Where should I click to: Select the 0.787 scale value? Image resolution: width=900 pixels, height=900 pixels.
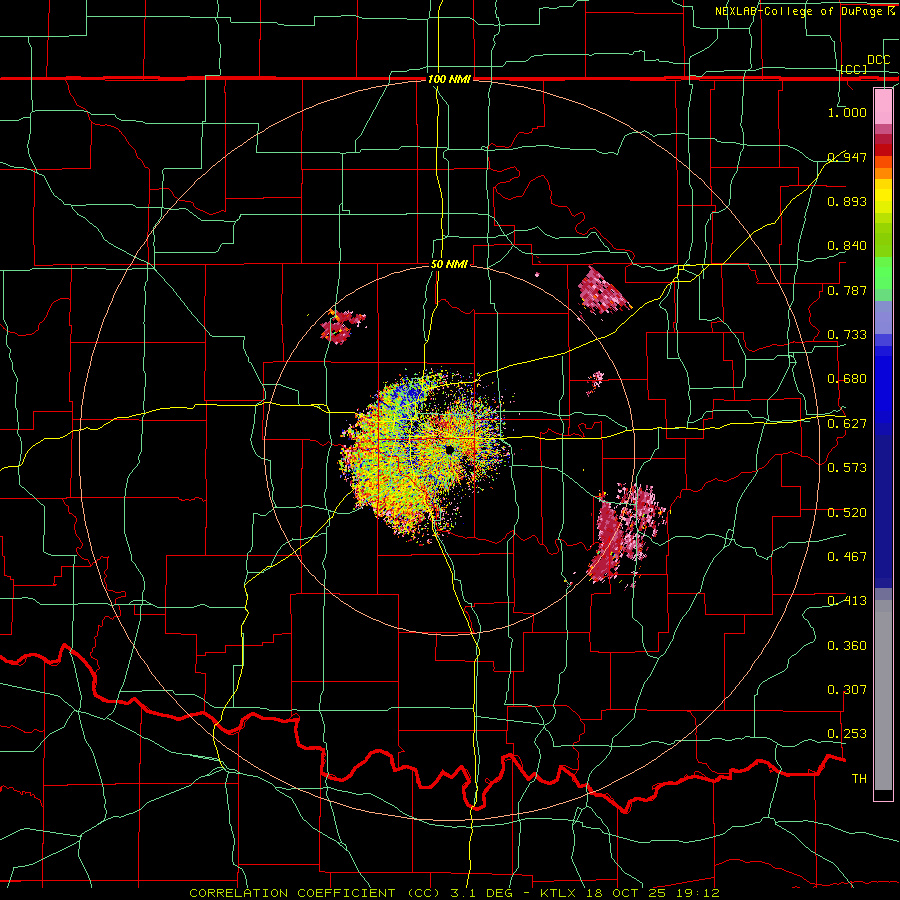click(x=847, y=290)
